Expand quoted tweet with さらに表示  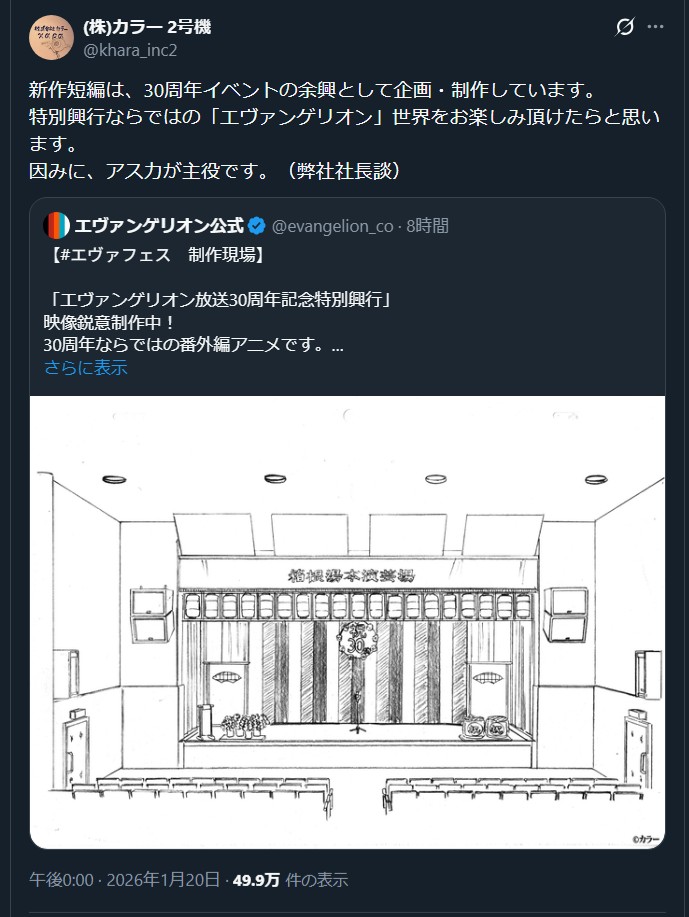(86, 368)
